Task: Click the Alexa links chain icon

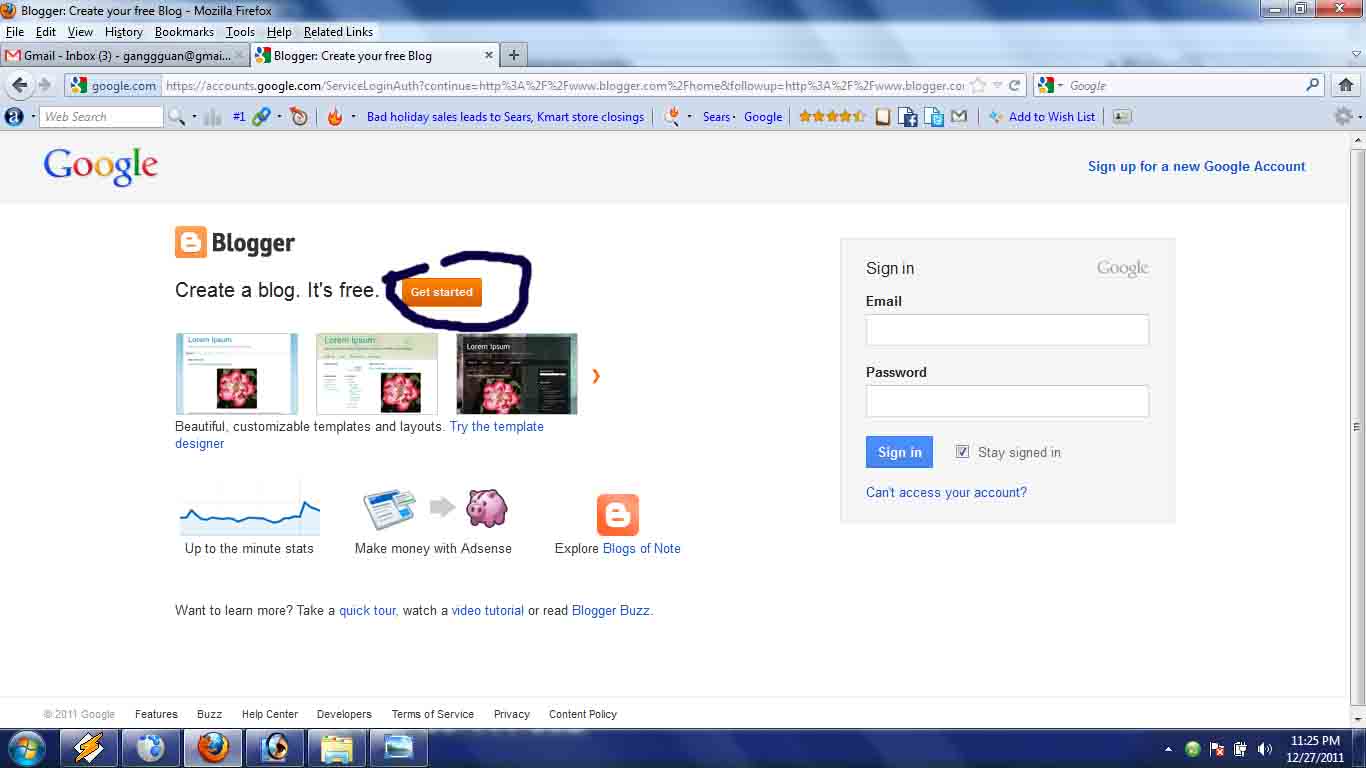Action: pyautogui.click(x=261, y=117)
